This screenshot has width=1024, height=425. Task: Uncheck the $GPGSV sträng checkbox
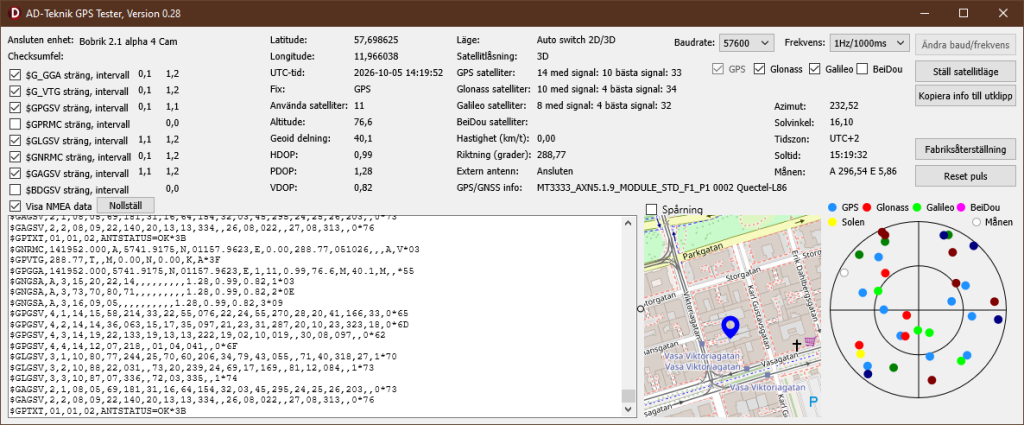point(15,107)
